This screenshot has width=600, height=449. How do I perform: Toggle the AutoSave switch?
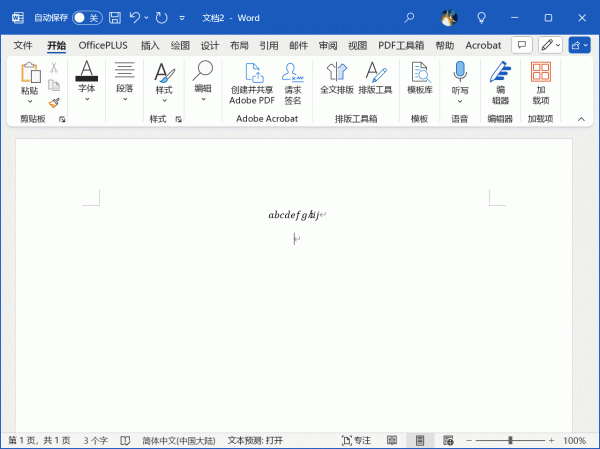tap(87, 18)
